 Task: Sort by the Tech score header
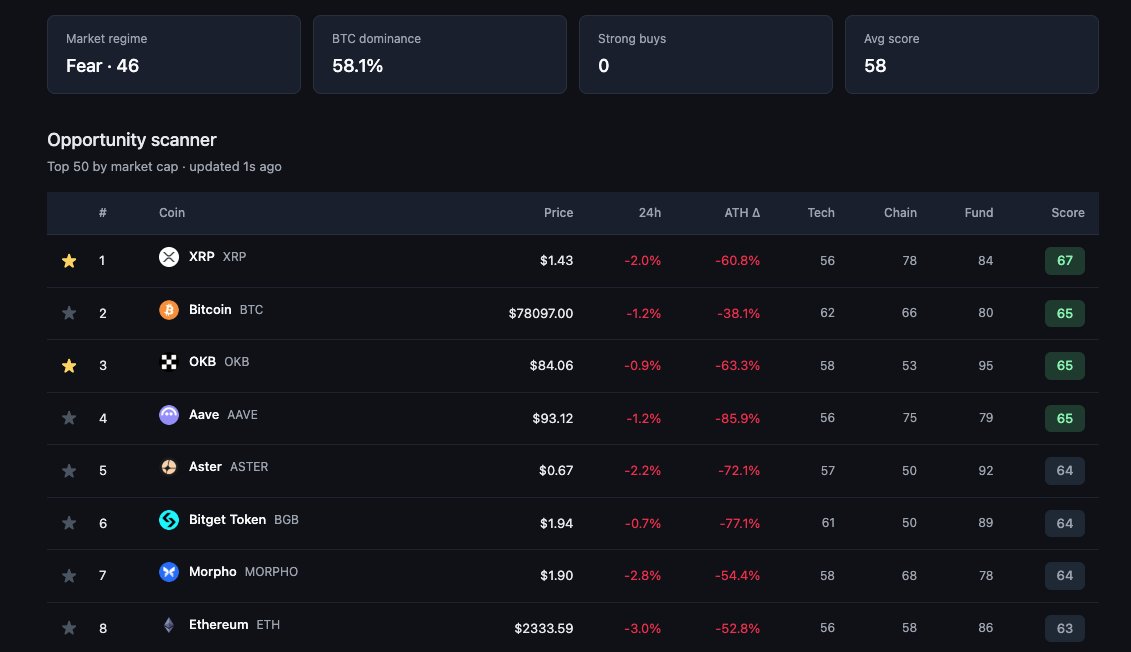tap(821, 213)
